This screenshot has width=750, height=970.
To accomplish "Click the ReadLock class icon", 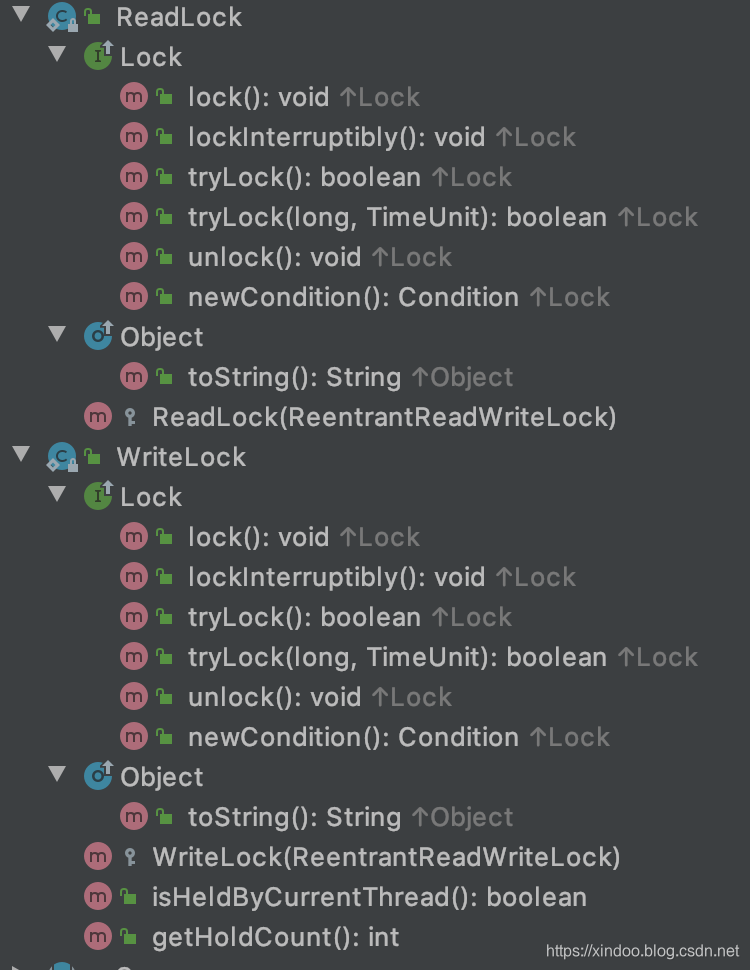I will click(x=62, y=17).
